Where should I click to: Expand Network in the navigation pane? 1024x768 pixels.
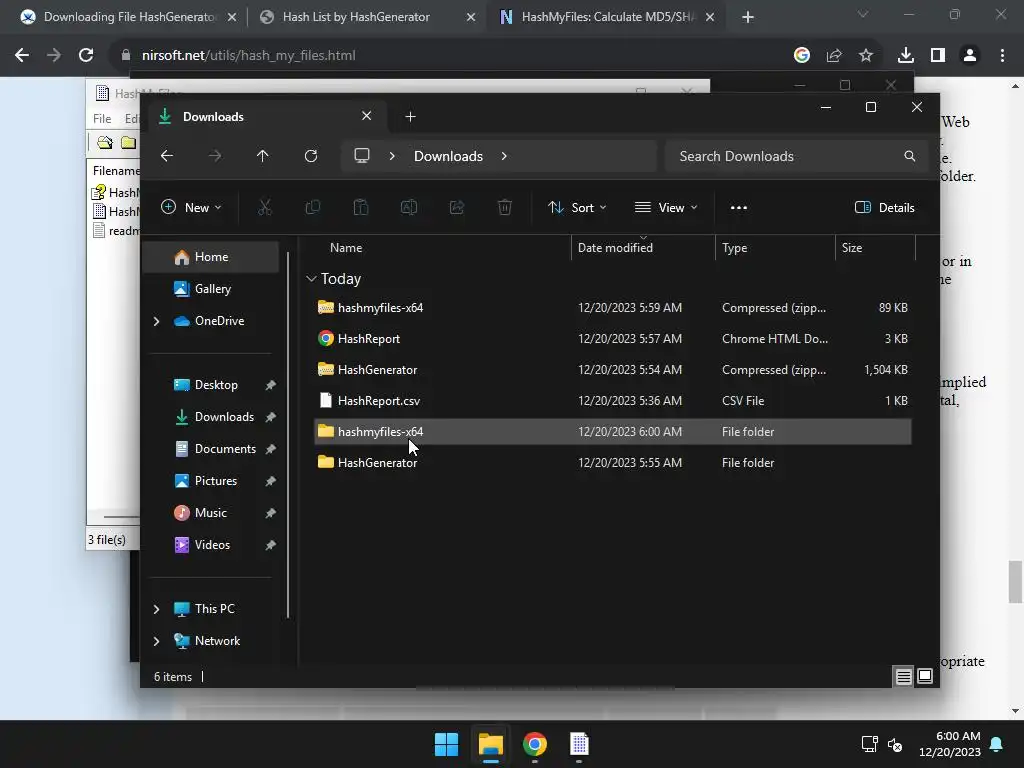click(x=156, y=641)
